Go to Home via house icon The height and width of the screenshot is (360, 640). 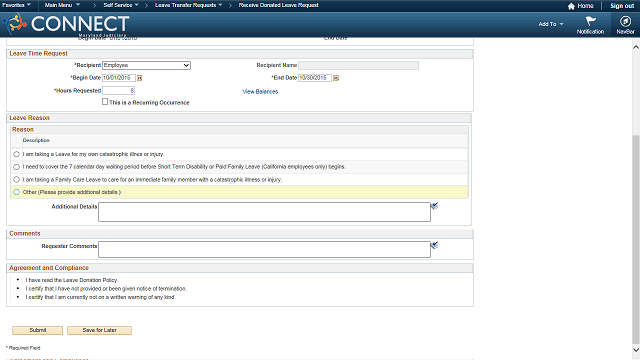571,6
